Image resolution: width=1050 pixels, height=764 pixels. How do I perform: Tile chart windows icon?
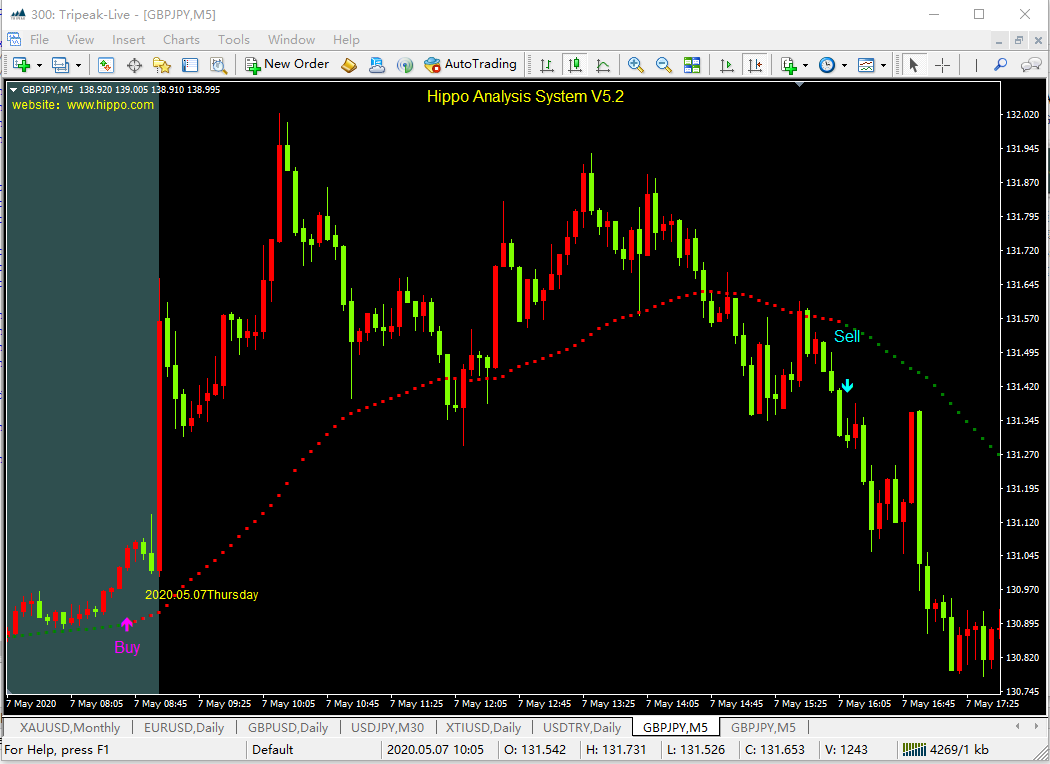point(692,65)
